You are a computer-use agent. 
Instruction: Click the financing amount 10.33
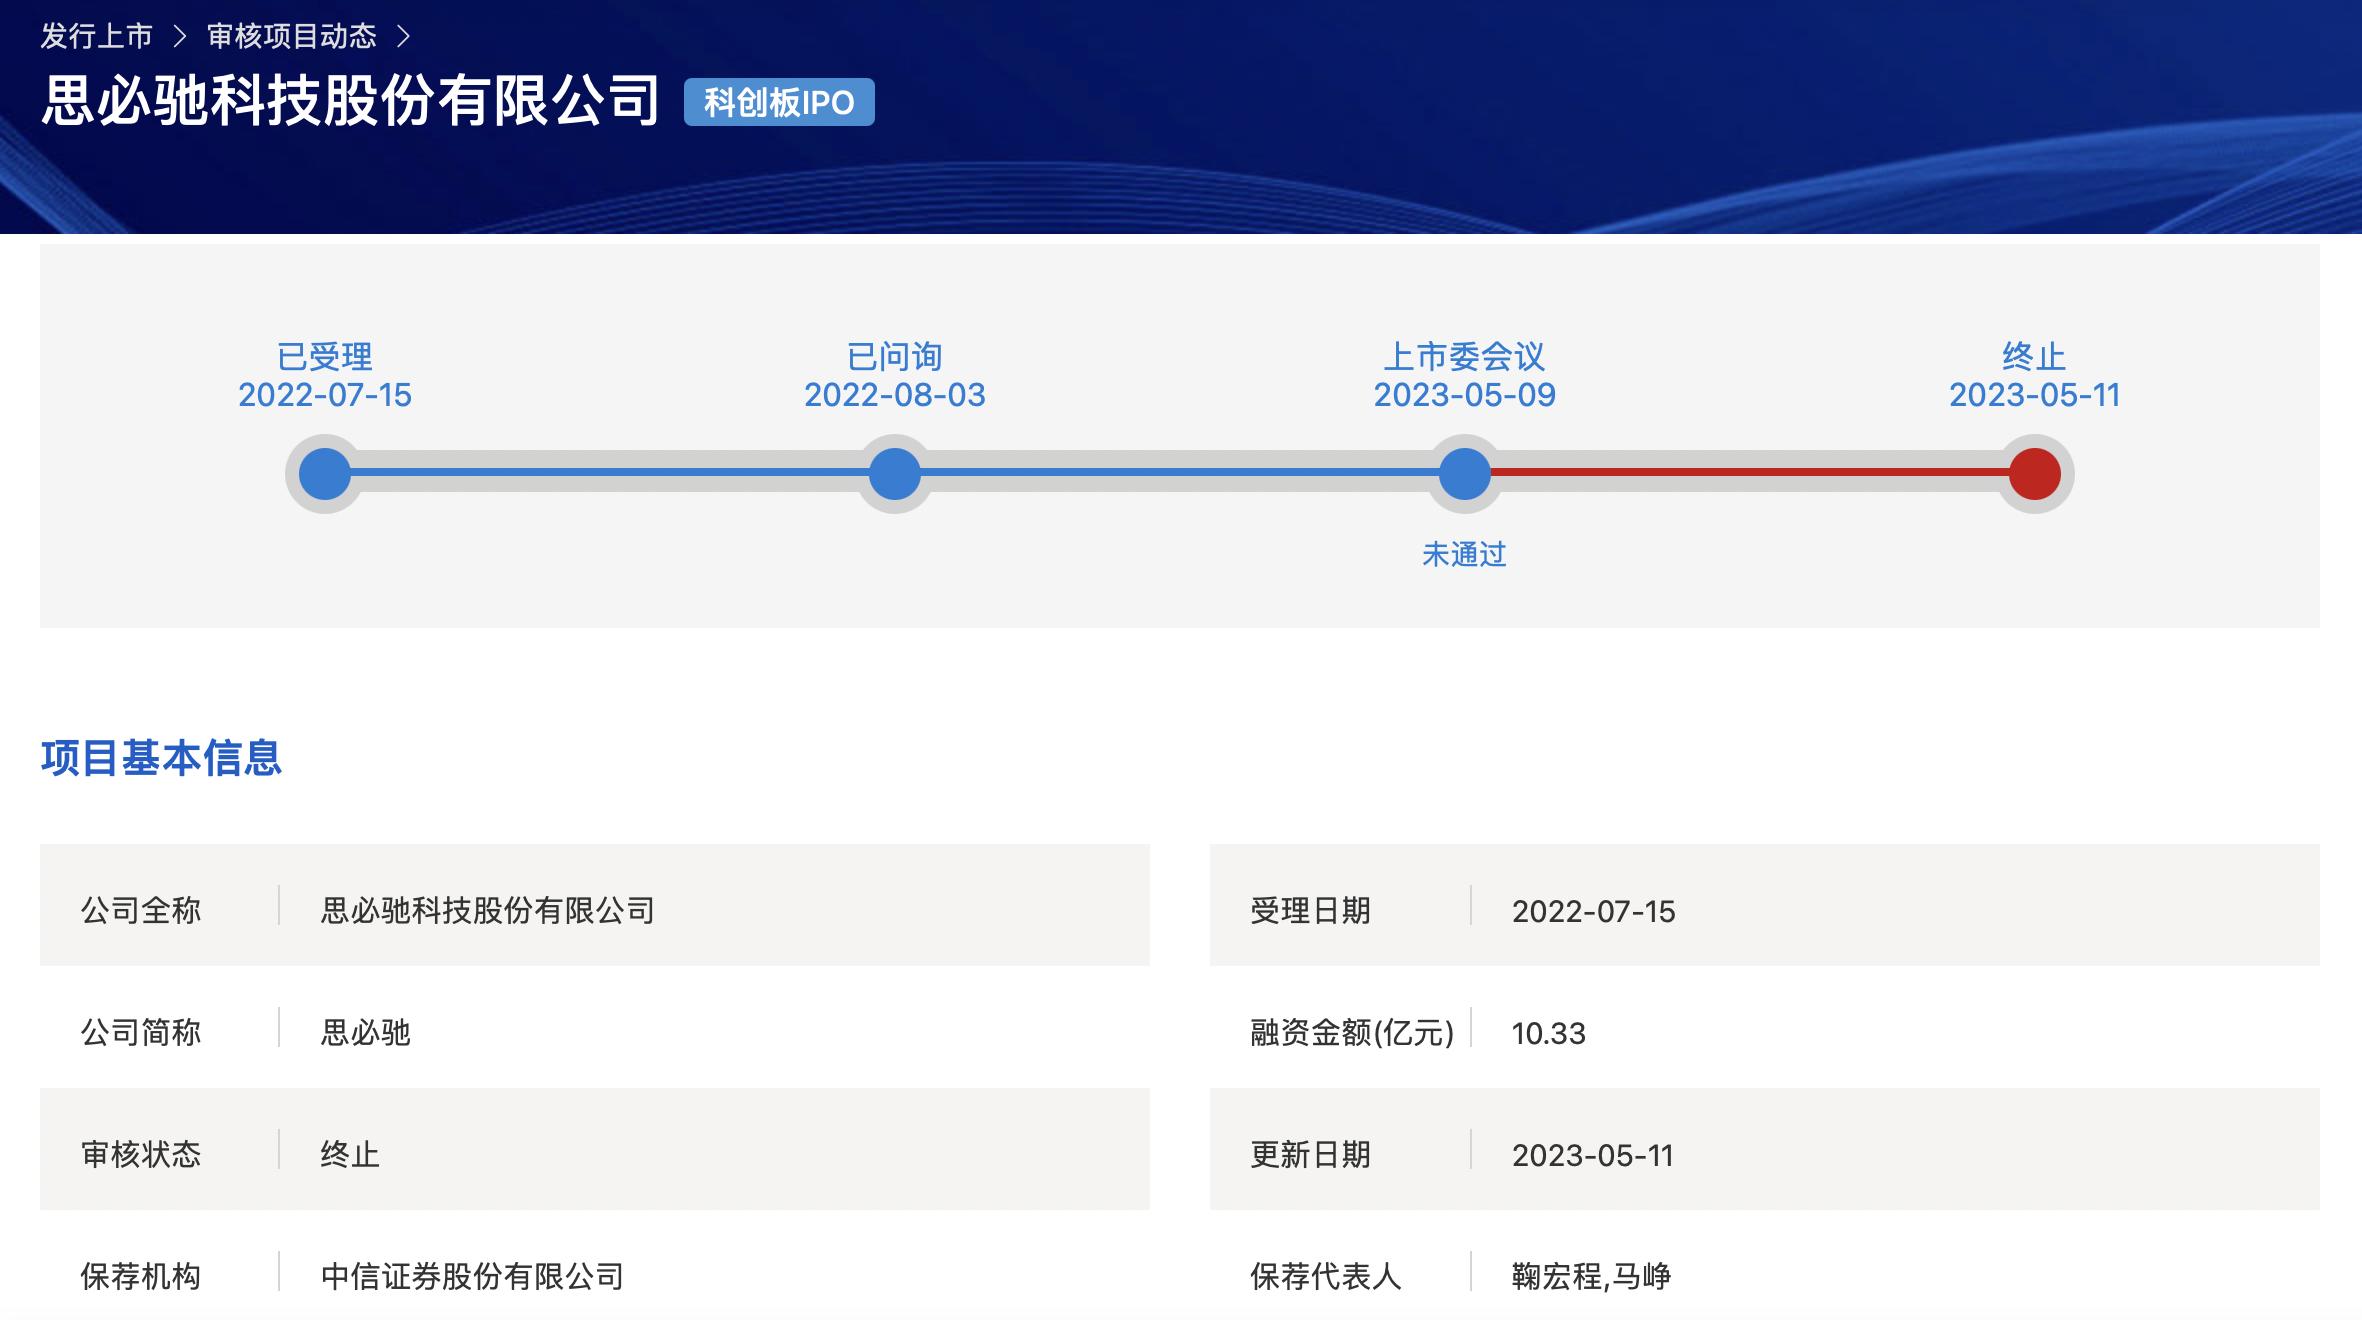point(1549,1033)
